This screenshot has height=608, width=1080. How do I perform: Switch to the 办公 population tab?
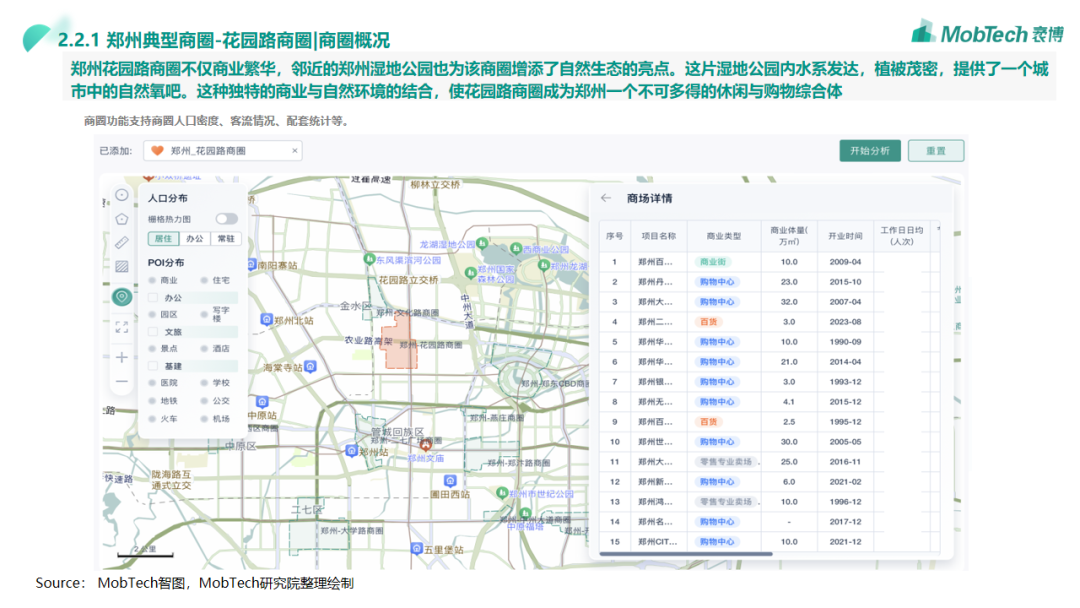pos(194,239)
